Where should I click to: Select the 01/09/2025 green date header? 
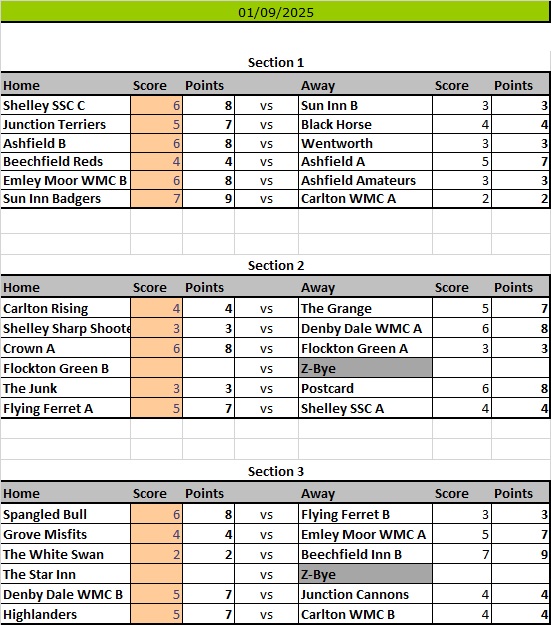276,12
